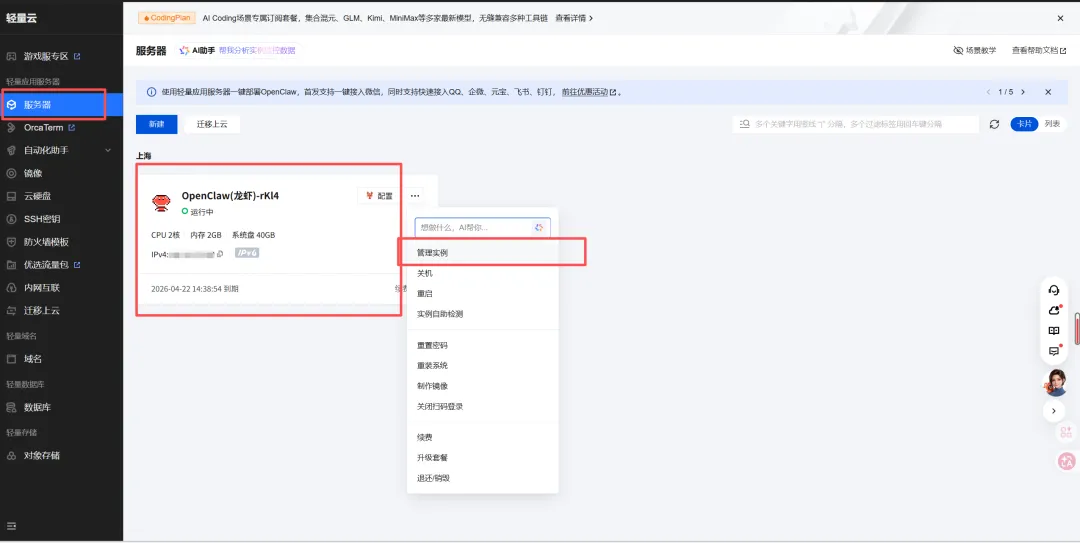The image size is (1080, 543).
Task: Open the cloud notification floating icon
Action: click(1054, 310)
